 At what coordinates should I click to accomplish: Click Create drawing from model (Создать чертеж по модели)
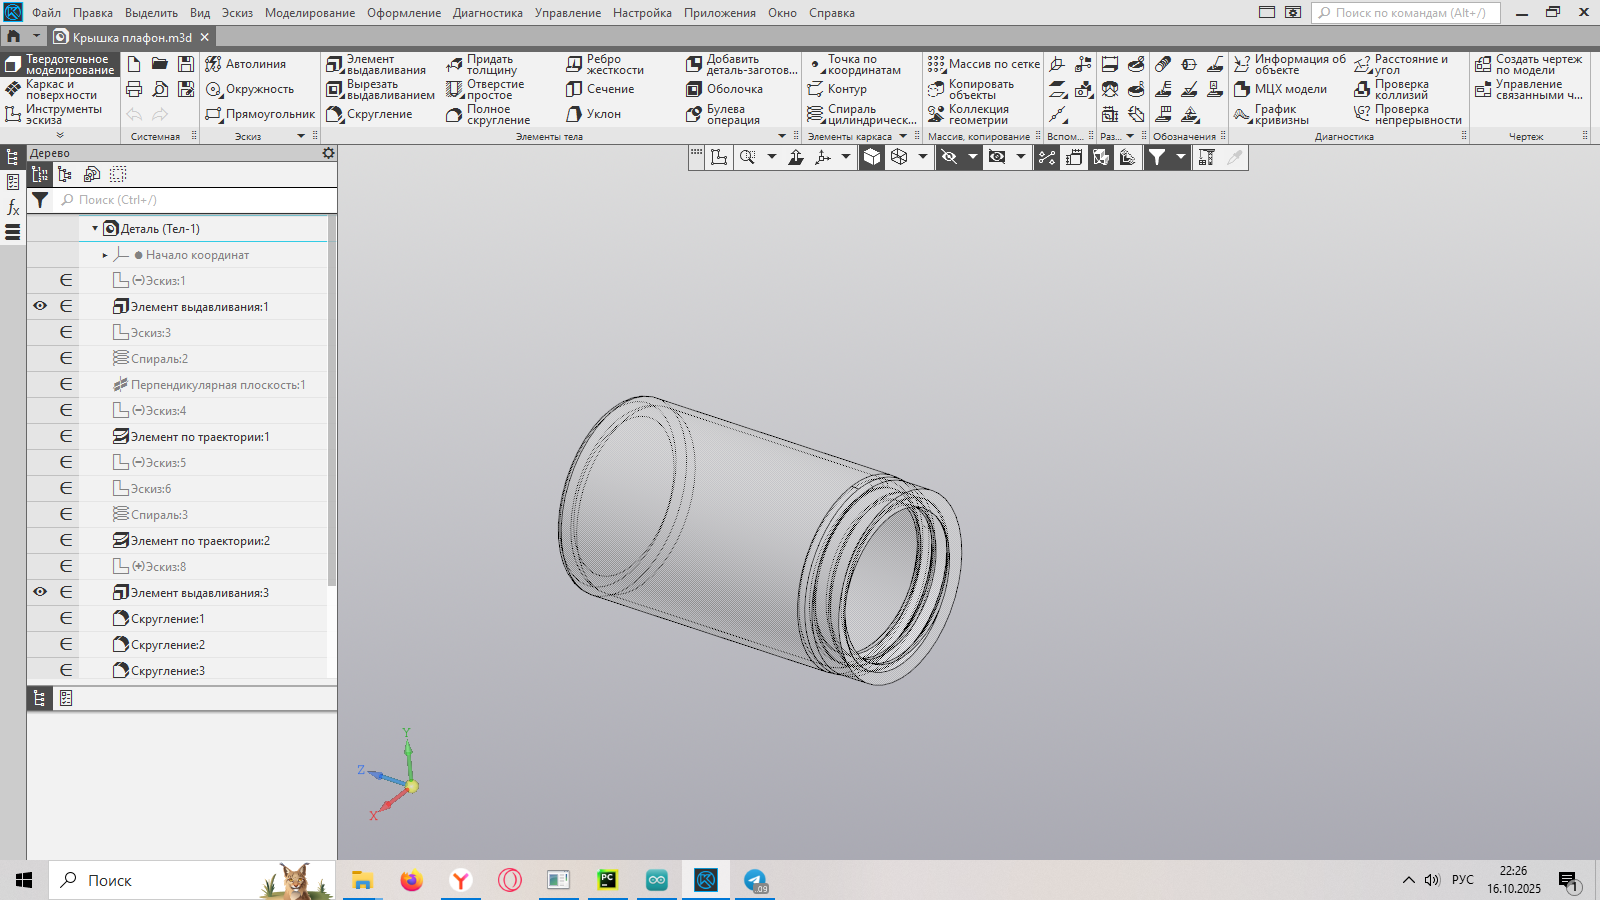point(1528,65)
